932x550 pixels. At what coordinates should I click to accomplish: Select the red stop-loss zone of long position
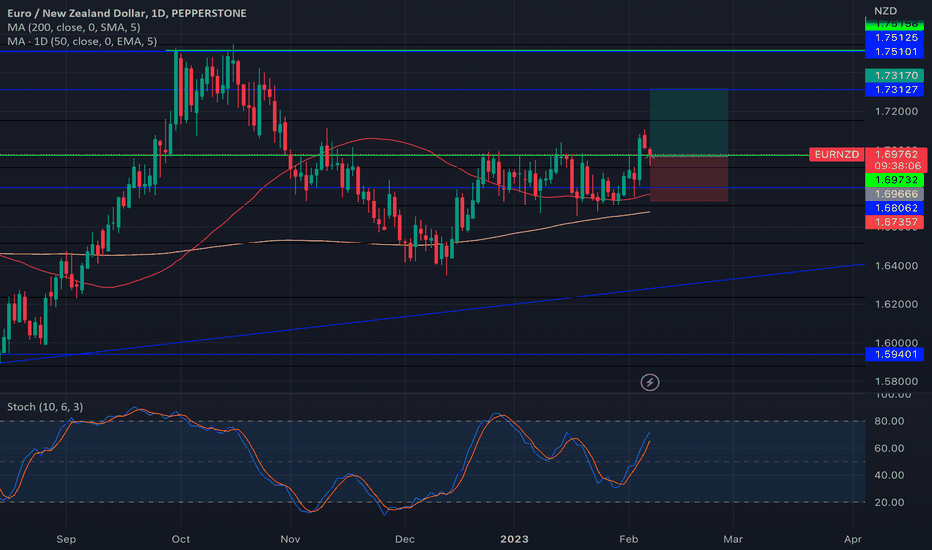[689, 178]
